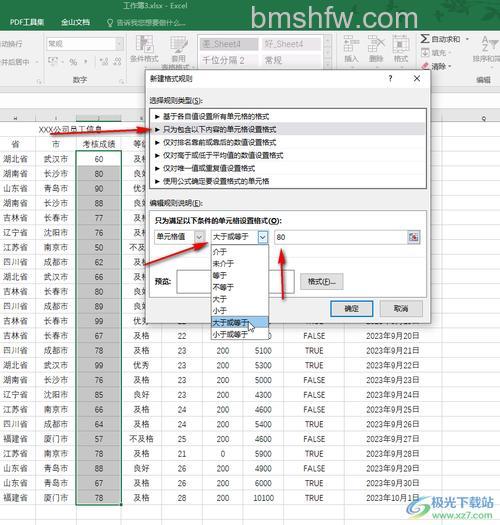Open the Clear dropdown arrow
Image resolution: width=500 pixels, height=525 pixels.
point(450,66)
